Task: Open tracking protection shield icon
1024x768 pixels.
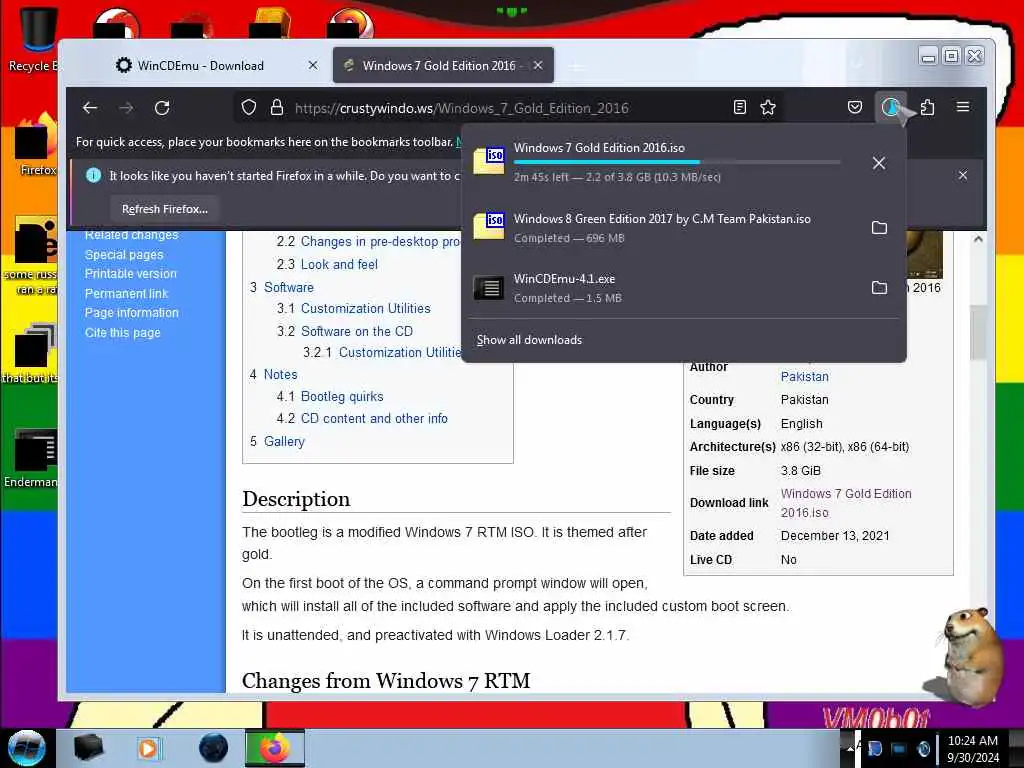Action: click(x=249, y=108)
